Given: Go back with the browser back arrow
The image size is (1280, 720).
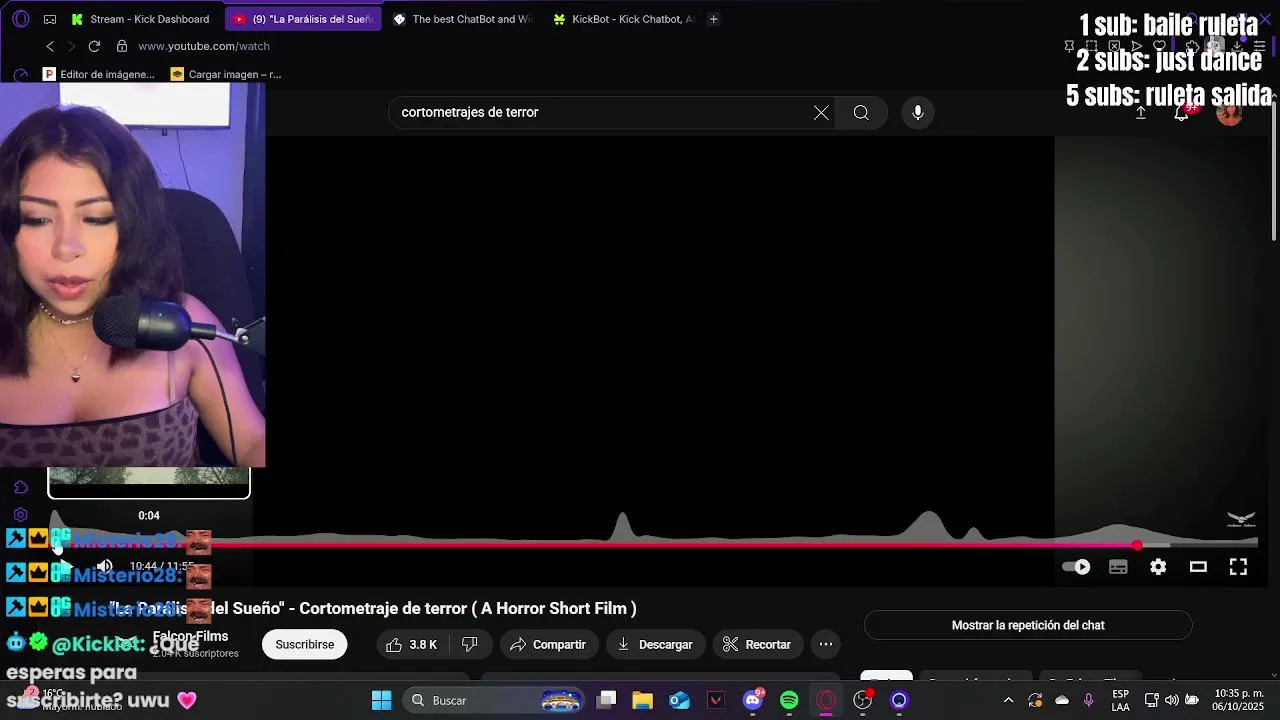Looking at the screenshot, I should pos(50,46).
